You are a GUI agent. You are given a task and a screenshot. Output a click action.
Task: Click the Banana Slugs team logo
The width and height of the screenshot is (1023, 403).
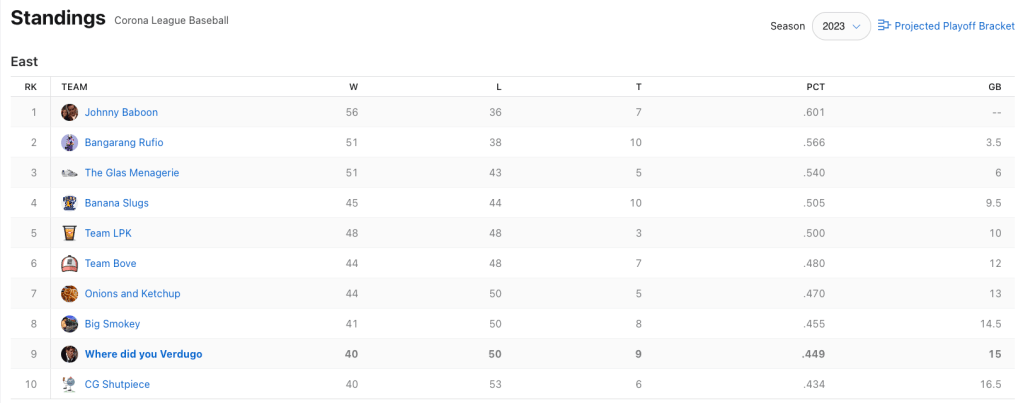point(69,203)
